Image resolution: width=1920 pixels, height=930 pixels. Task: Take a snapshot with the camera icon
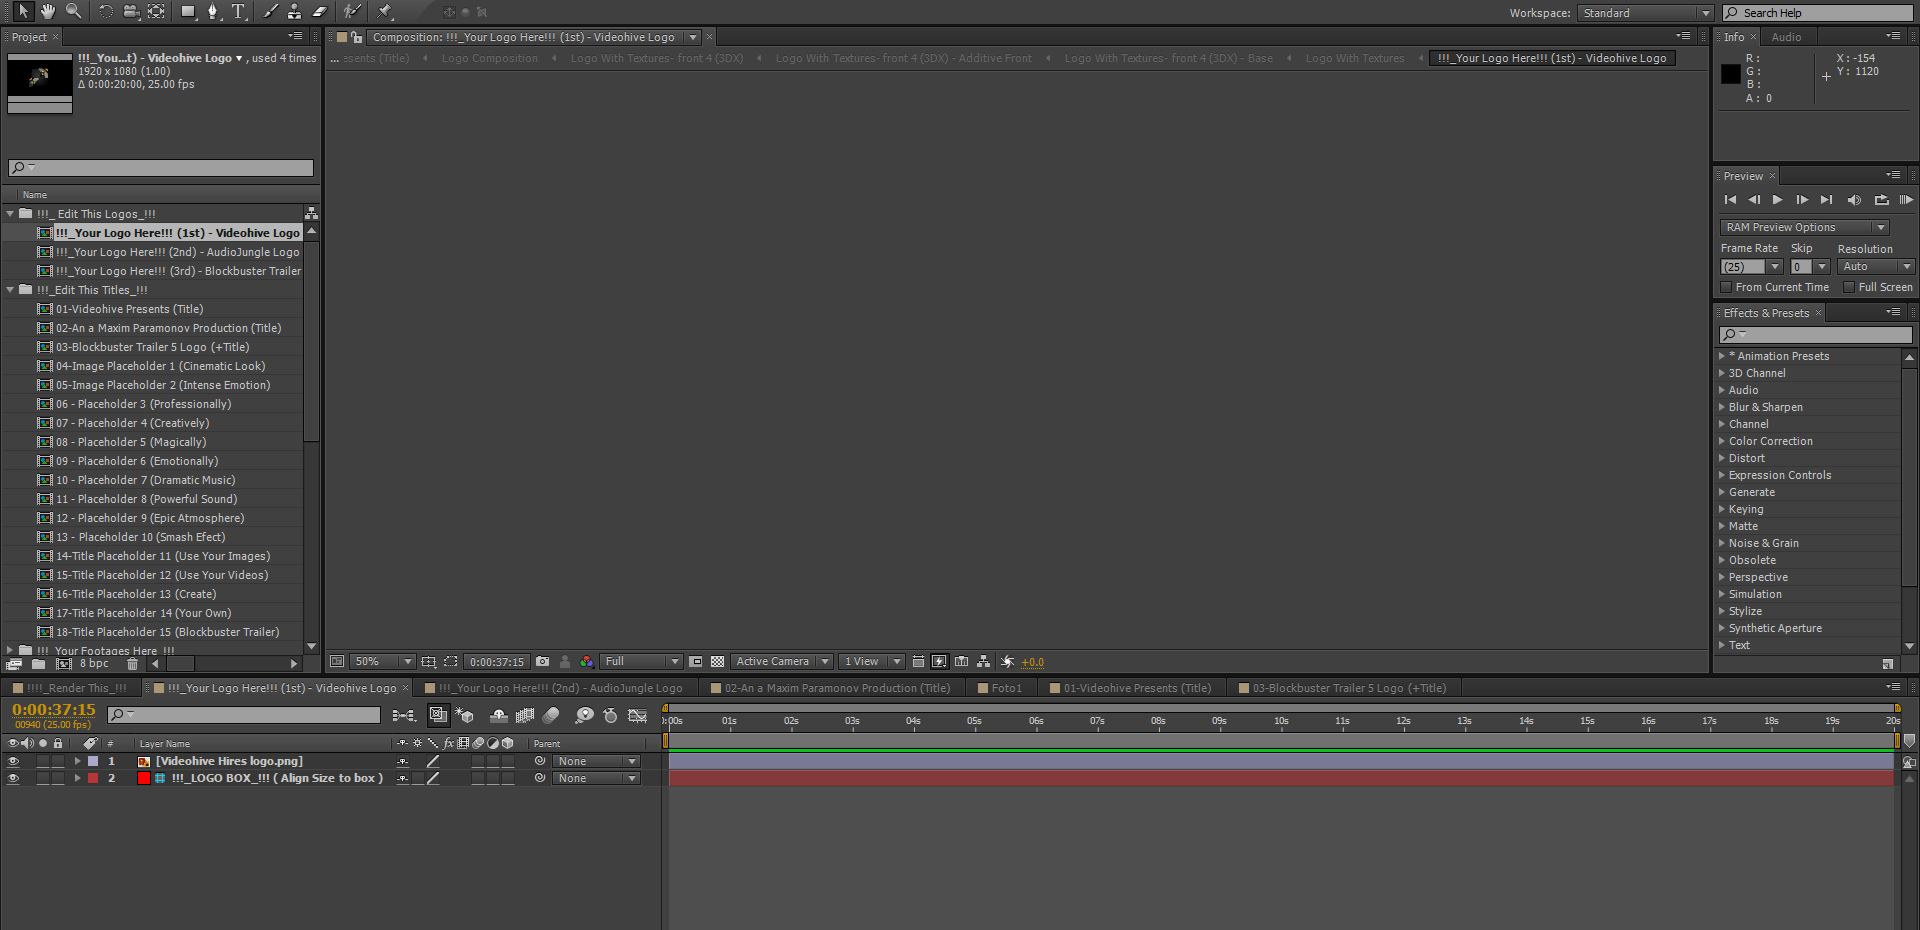click(x=542, y=662)
